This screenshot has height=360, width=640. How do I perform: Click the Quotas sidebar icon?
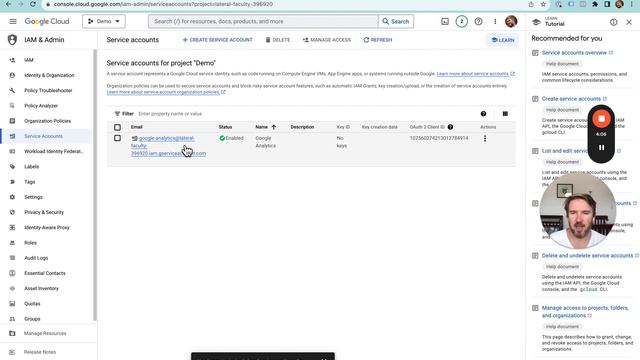click(12, 304)
